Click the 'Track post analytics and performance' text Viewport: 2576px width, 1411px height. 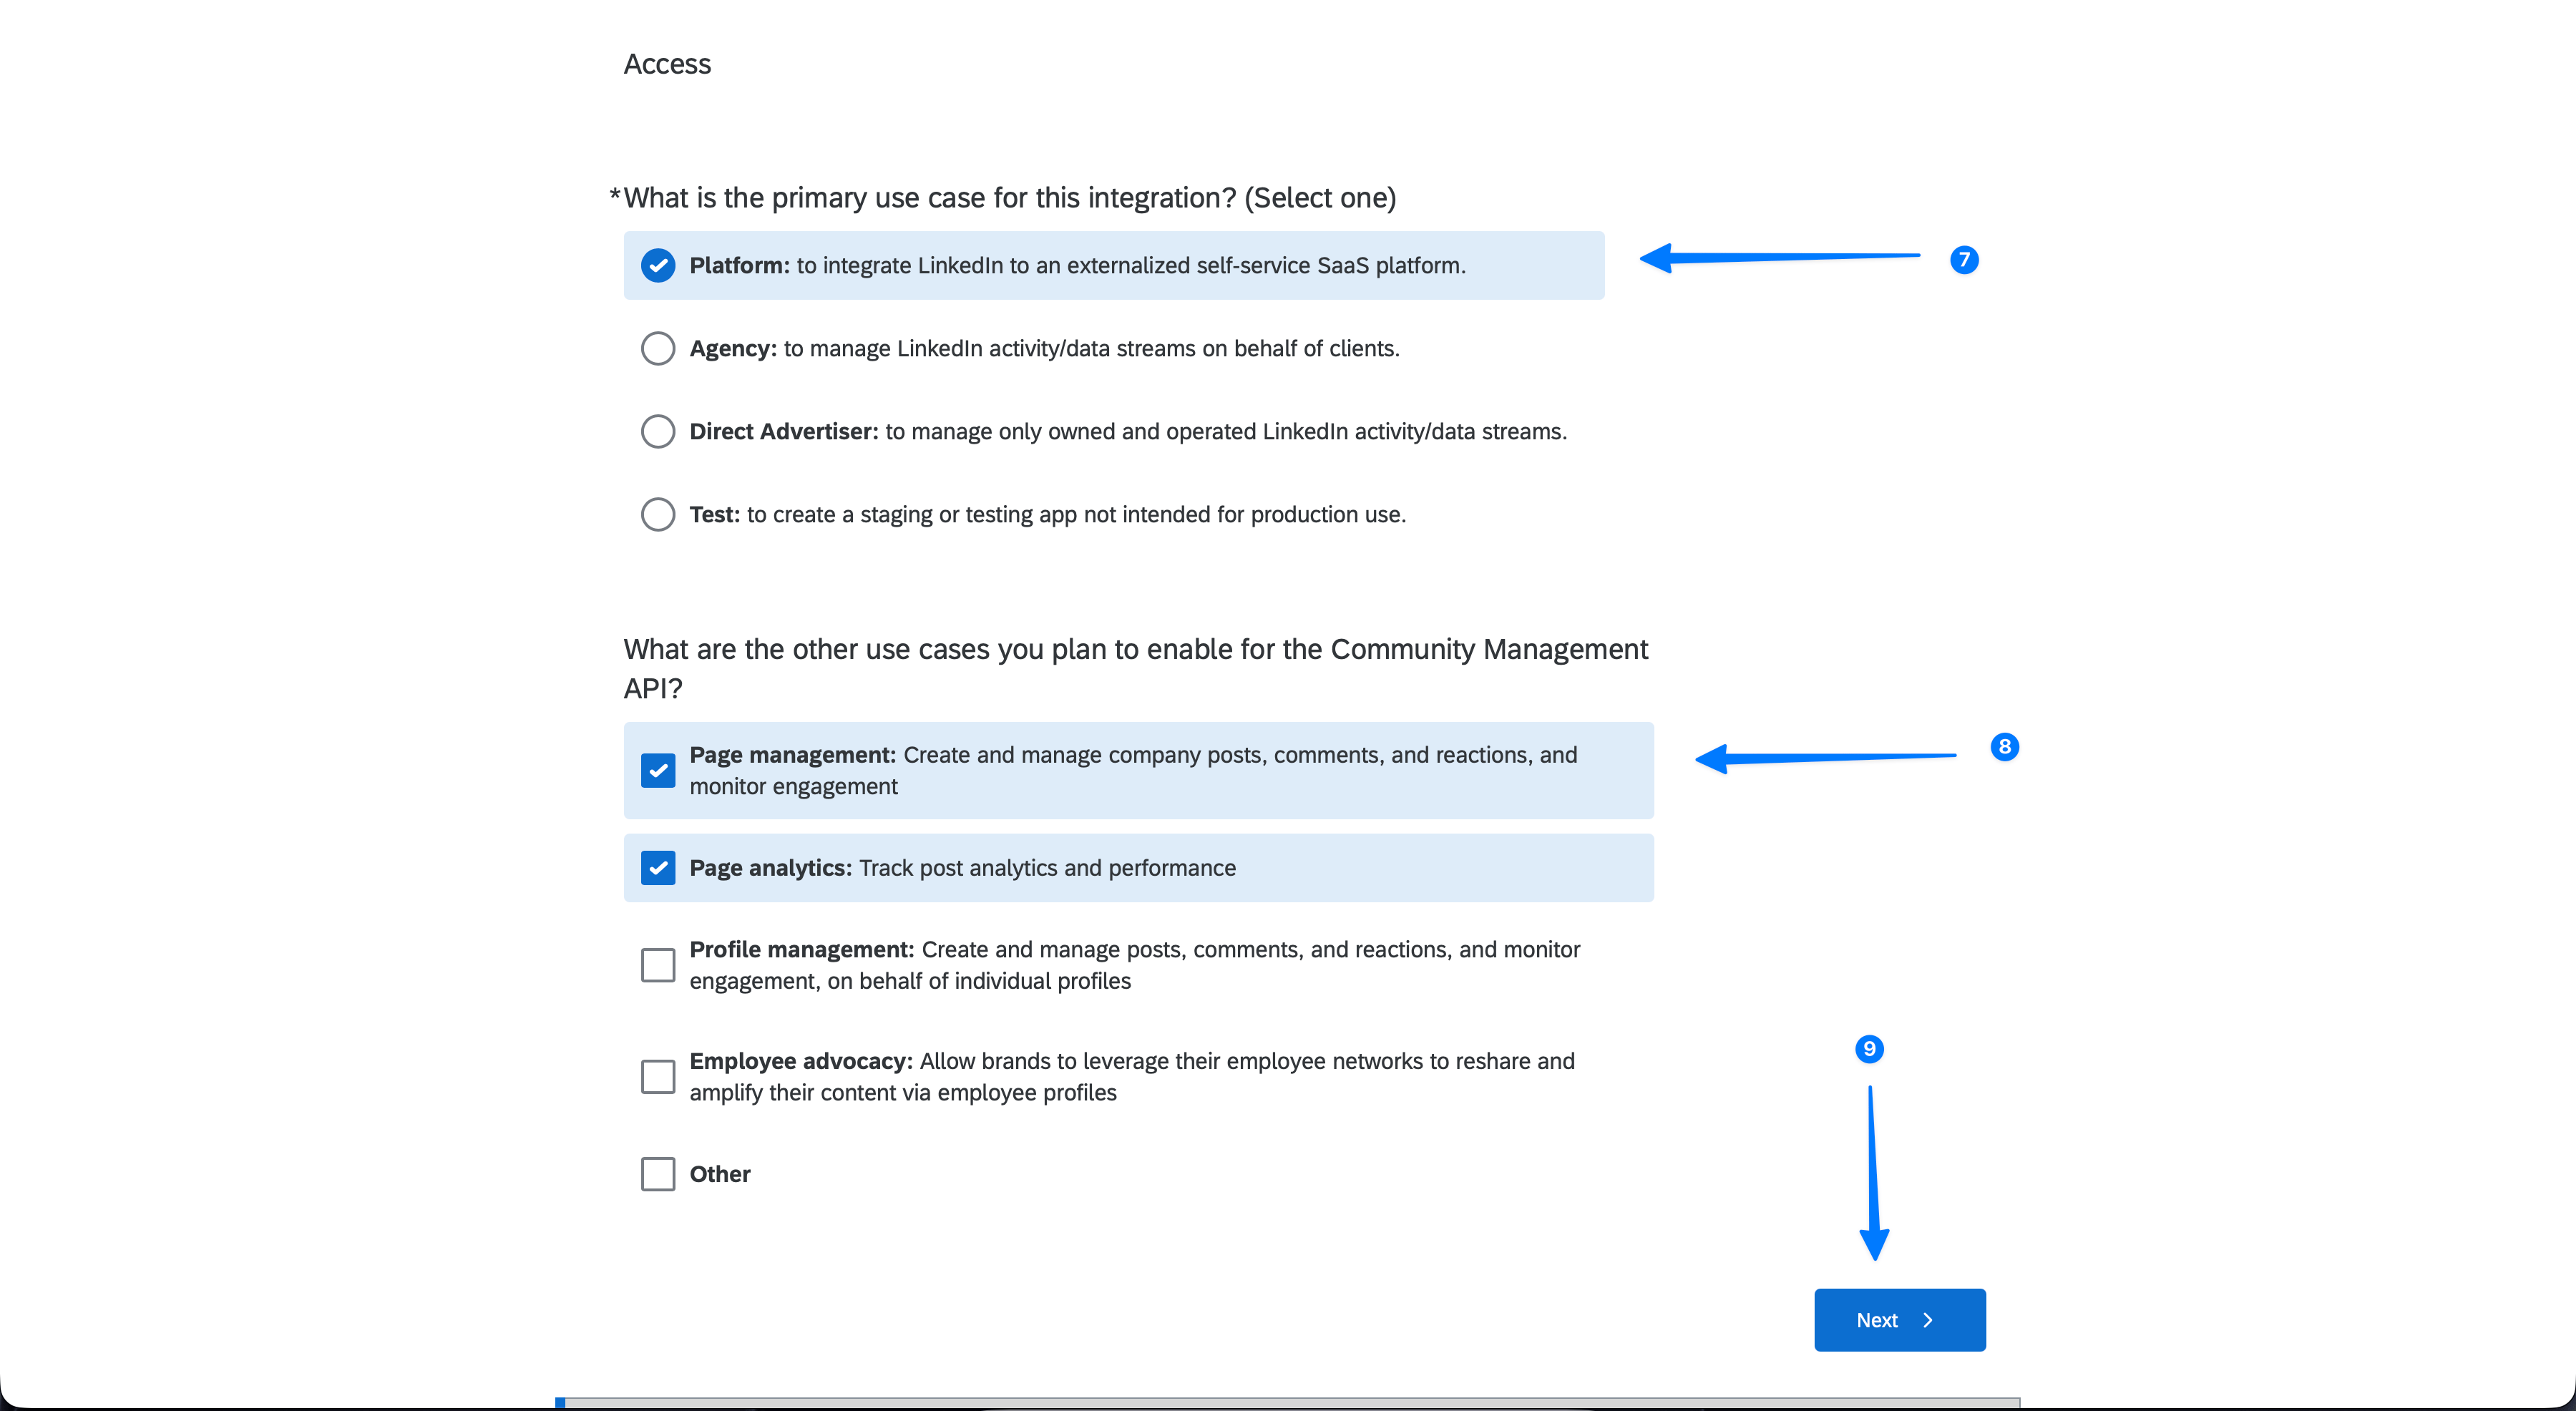1047,868
